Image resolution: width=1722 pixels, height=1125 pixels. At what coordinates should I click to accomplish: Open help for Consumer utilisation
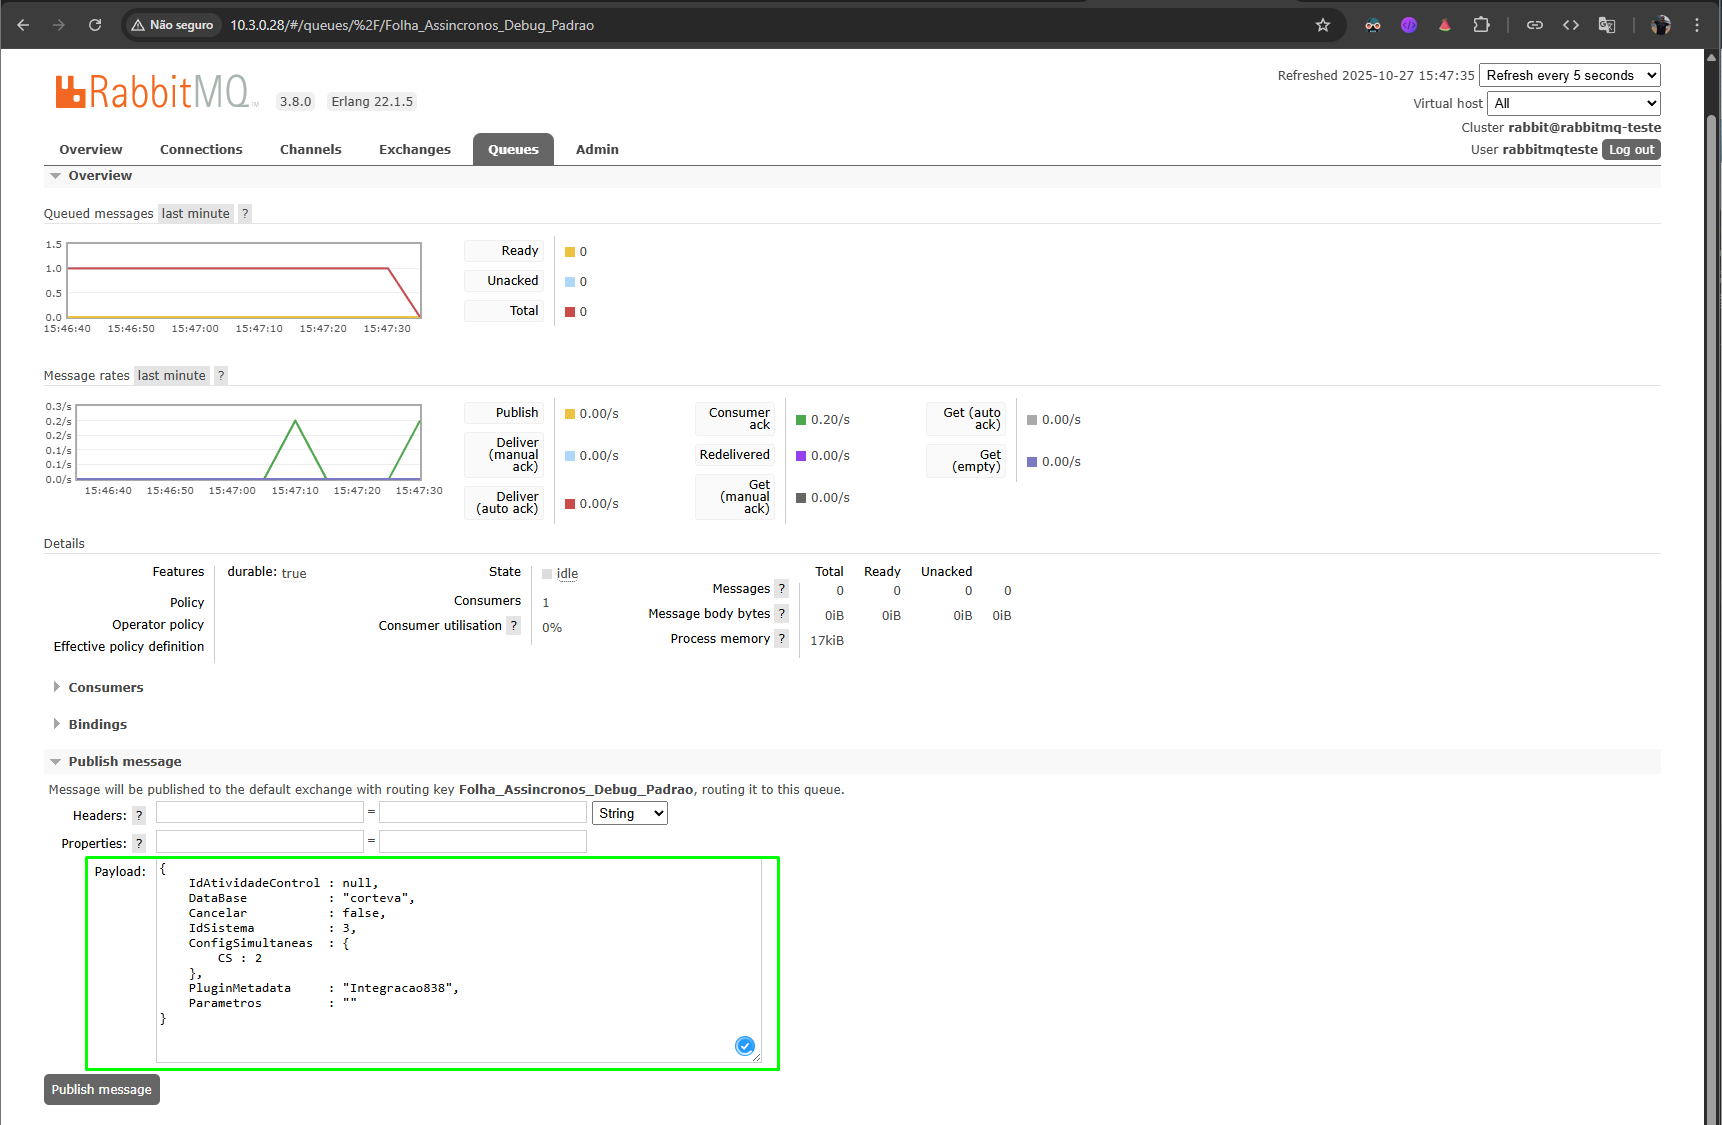click(x=514, y=626)
